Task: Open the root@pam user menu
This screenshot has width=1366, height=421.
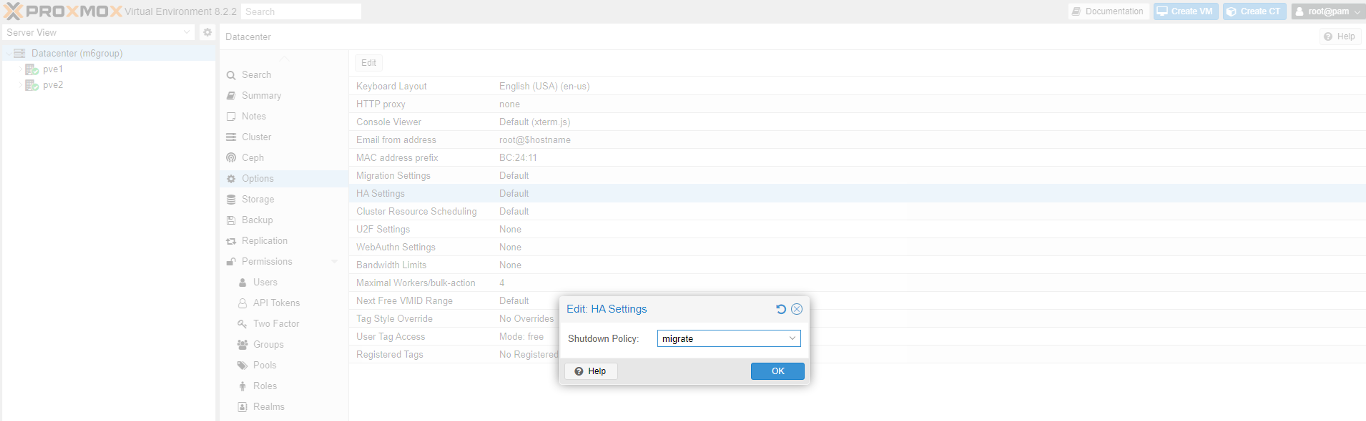Action: click(x=1327, y=11)
